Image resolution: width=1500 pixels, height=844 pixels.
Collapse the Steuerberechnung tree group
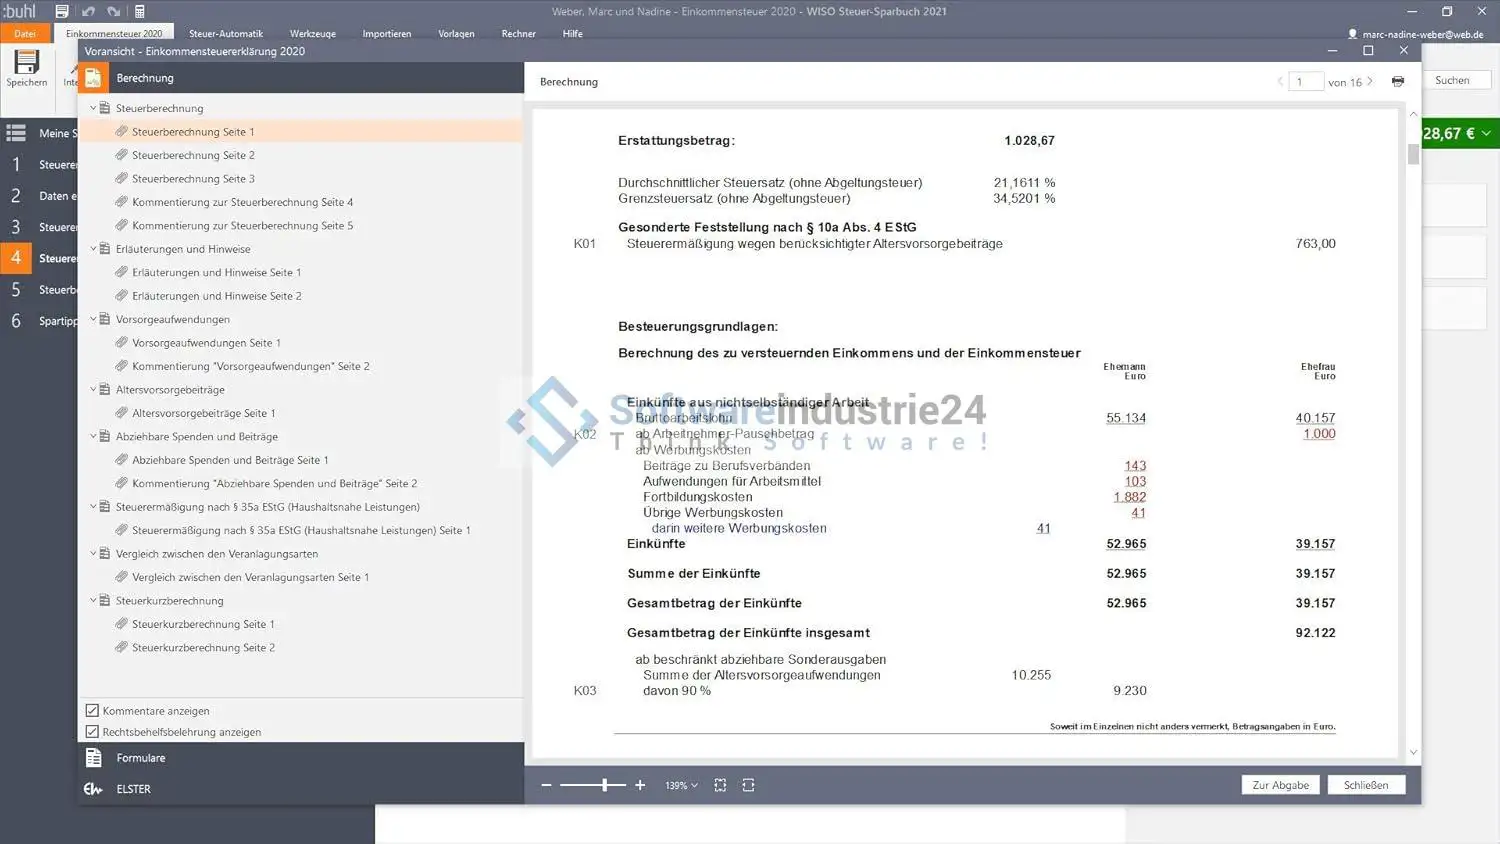pos(93,108)
